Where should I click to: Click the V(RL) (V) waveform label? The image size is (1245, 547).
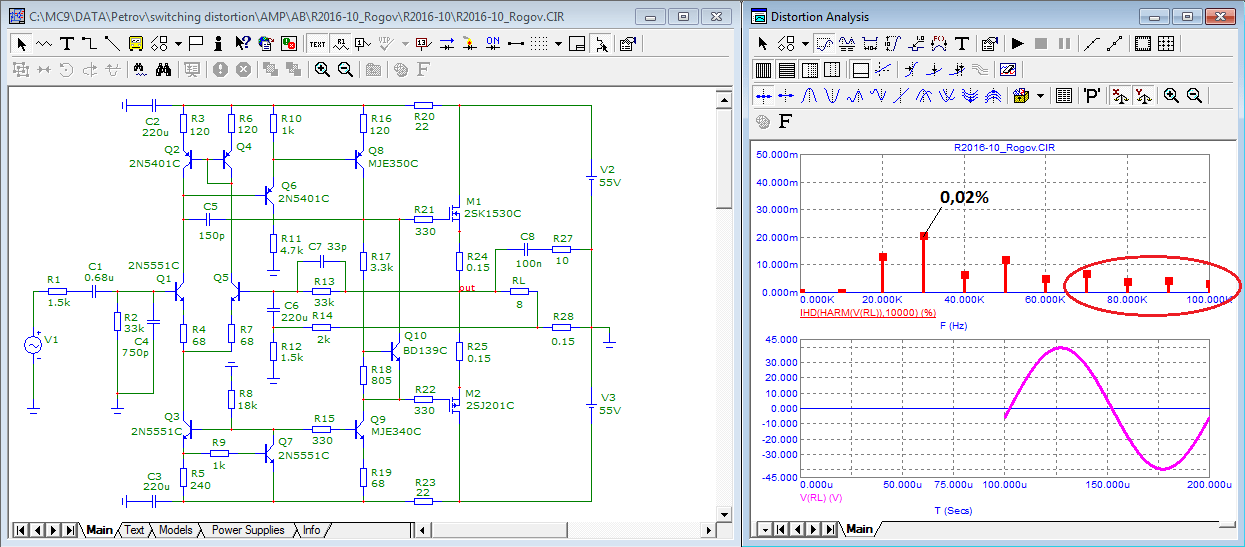(x=822, y=497)
